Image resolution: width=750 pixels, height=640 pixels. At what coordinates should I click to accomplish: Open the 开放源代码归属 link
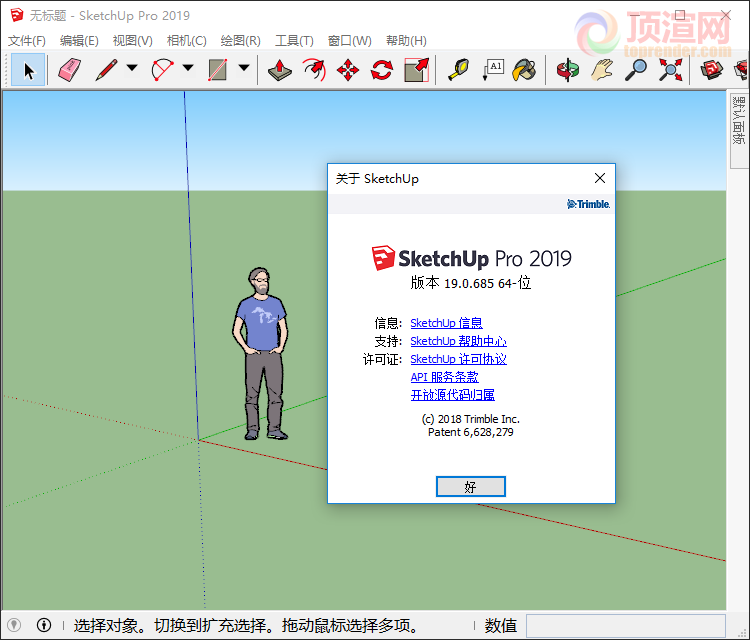tap(452, 395)
